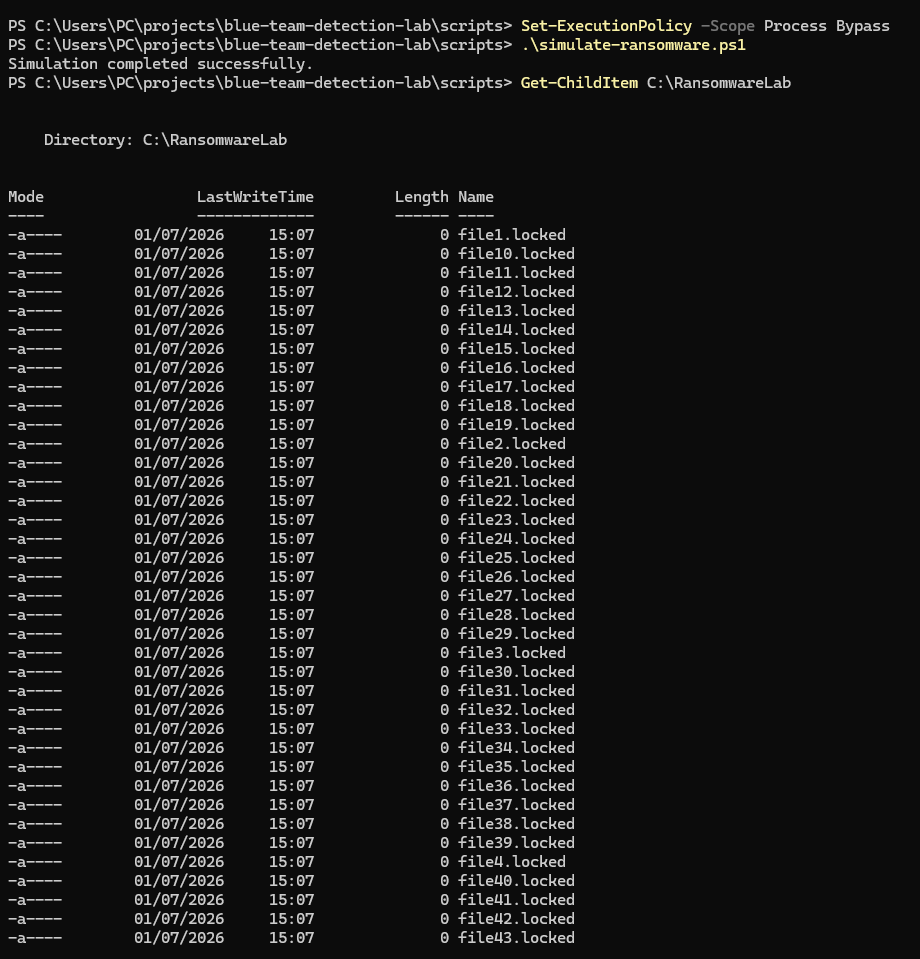Click the file25.locked entry
This screenshot has width=920, height=959.
516,558
